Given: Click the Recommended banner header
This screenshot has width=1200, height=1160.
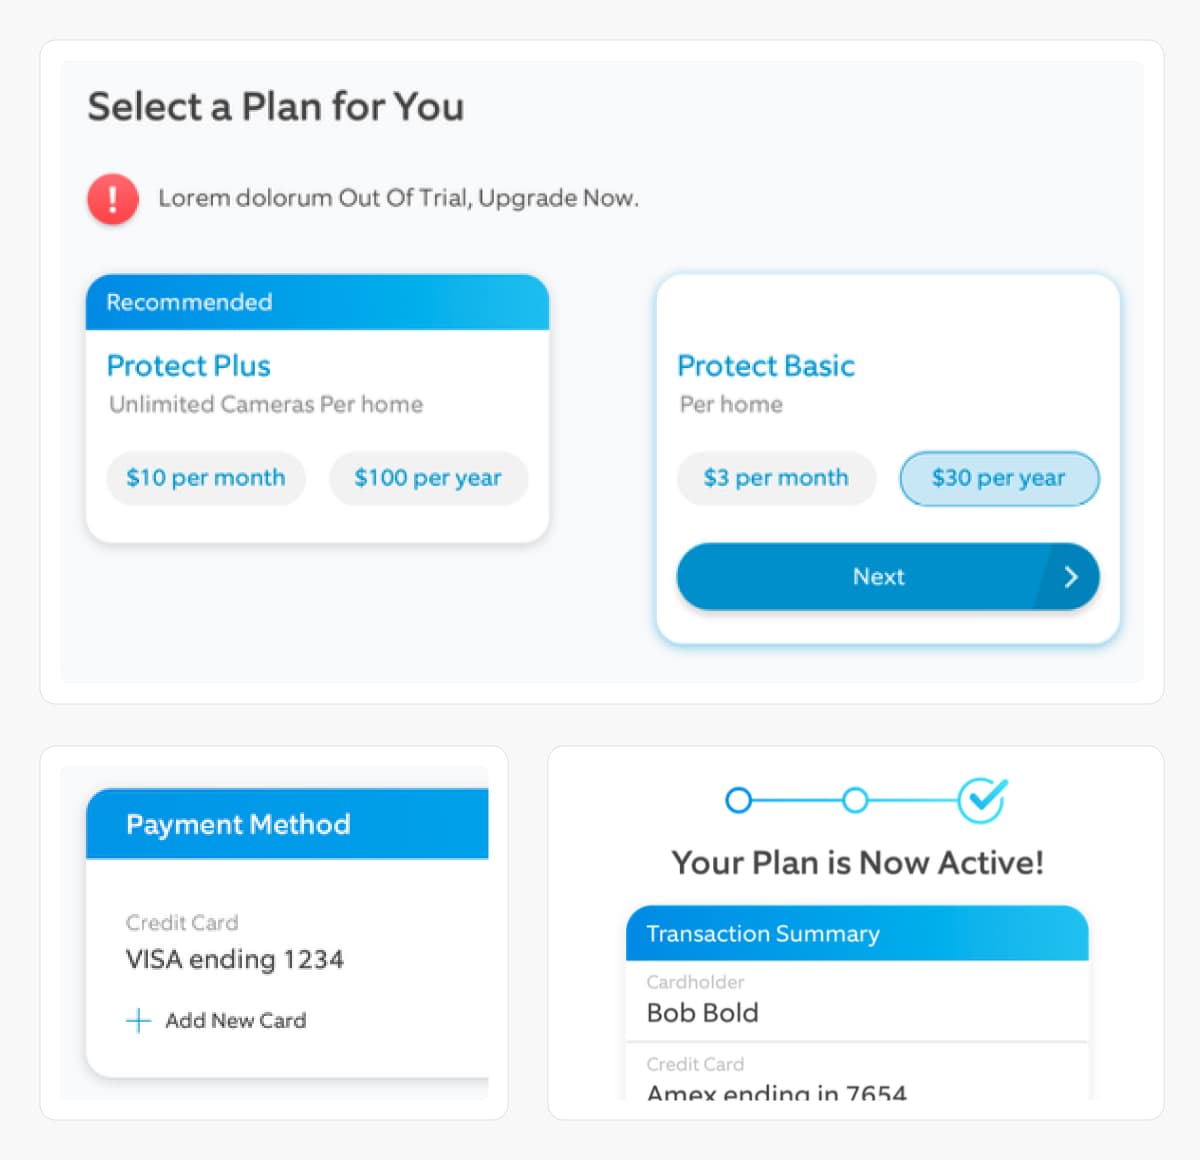Looking at the screenshot, I should (x=318, y=302).
